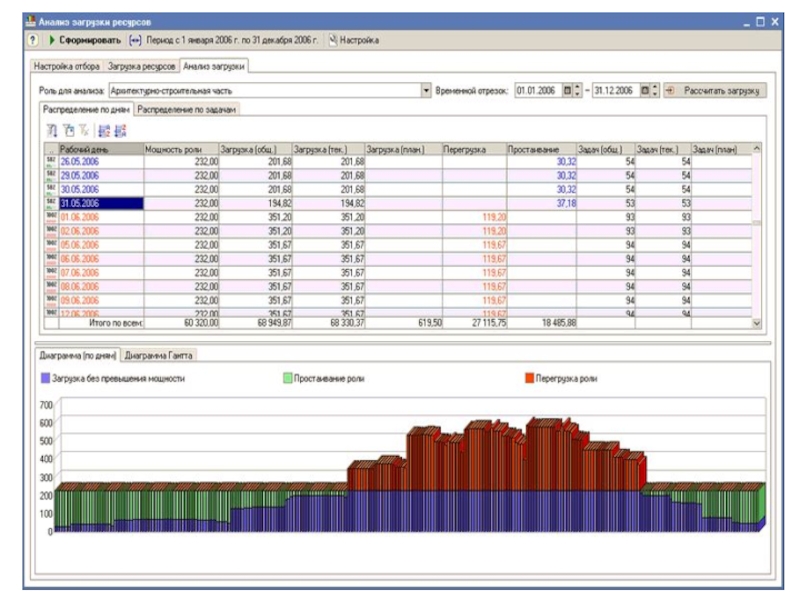Open the Распределение по задачам tab
The width and height of the screenshot is (800, 600).
pos(186,109)
